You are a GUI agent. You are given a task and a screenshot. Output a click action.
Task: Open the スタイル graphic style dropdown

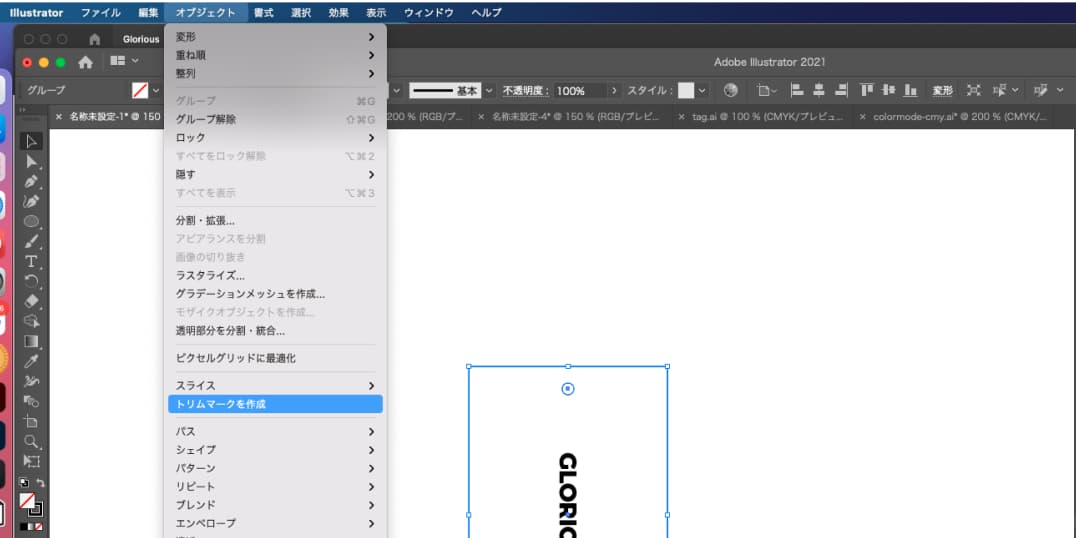(703, 91)
